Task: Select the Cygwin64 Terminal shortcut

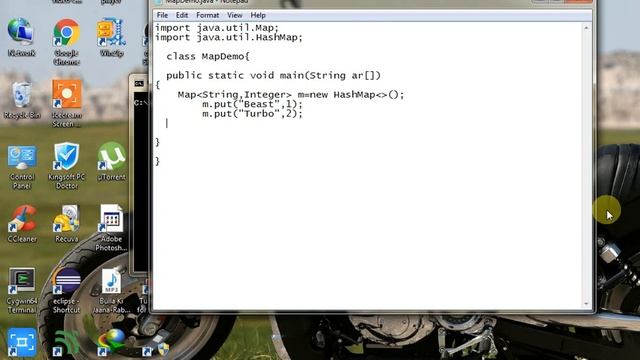Action: coord(22,291)
